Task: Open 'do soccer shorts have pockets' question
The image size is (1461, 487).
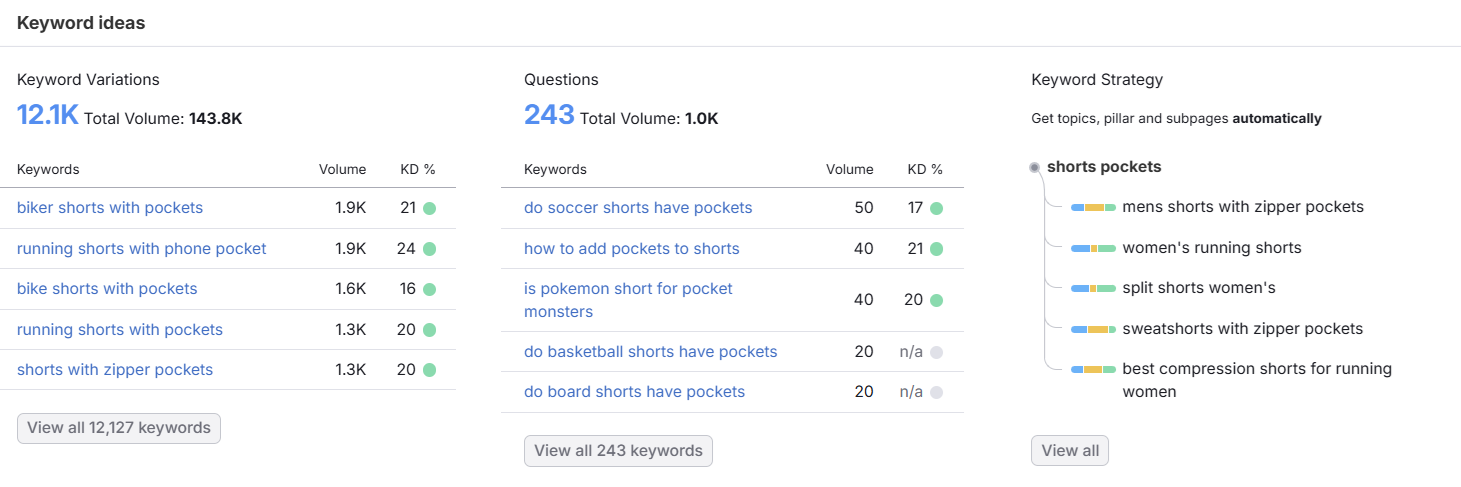Action: tap(638, 208)
